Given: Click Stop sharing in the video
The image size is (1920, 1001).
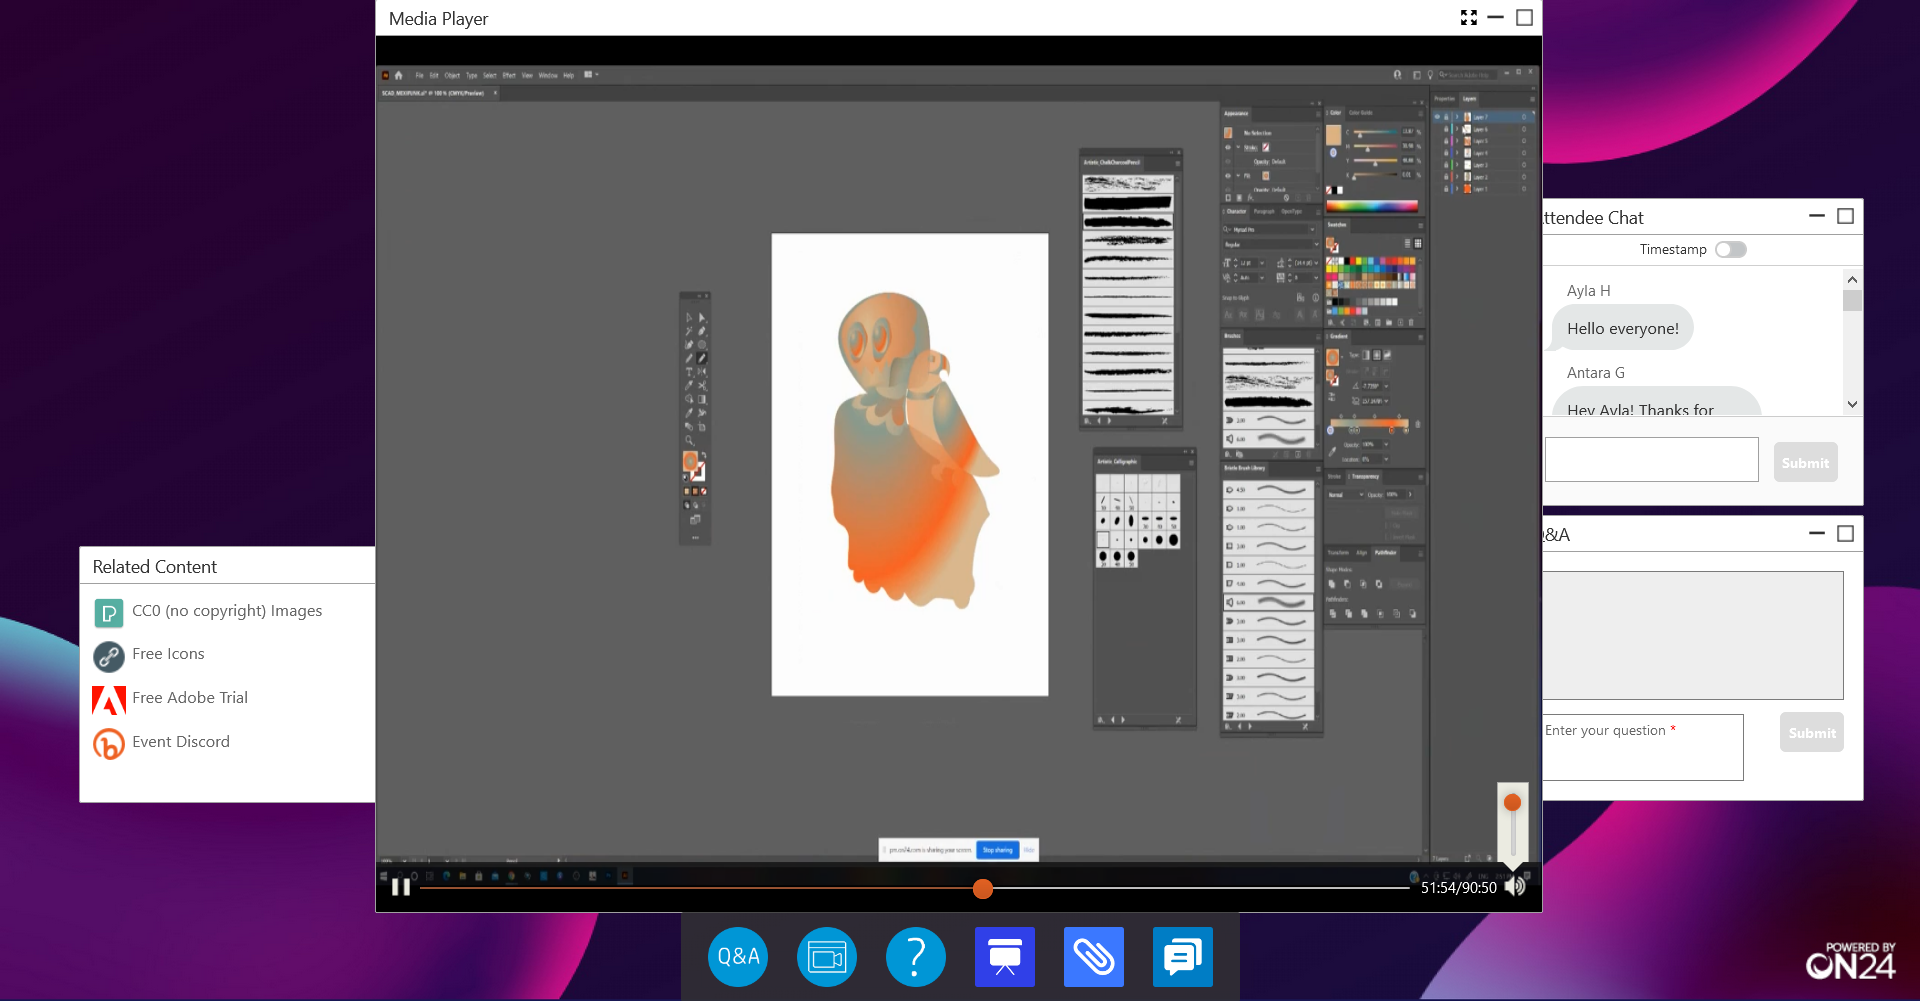Looking at the screenshot, I should pos(997,850).
